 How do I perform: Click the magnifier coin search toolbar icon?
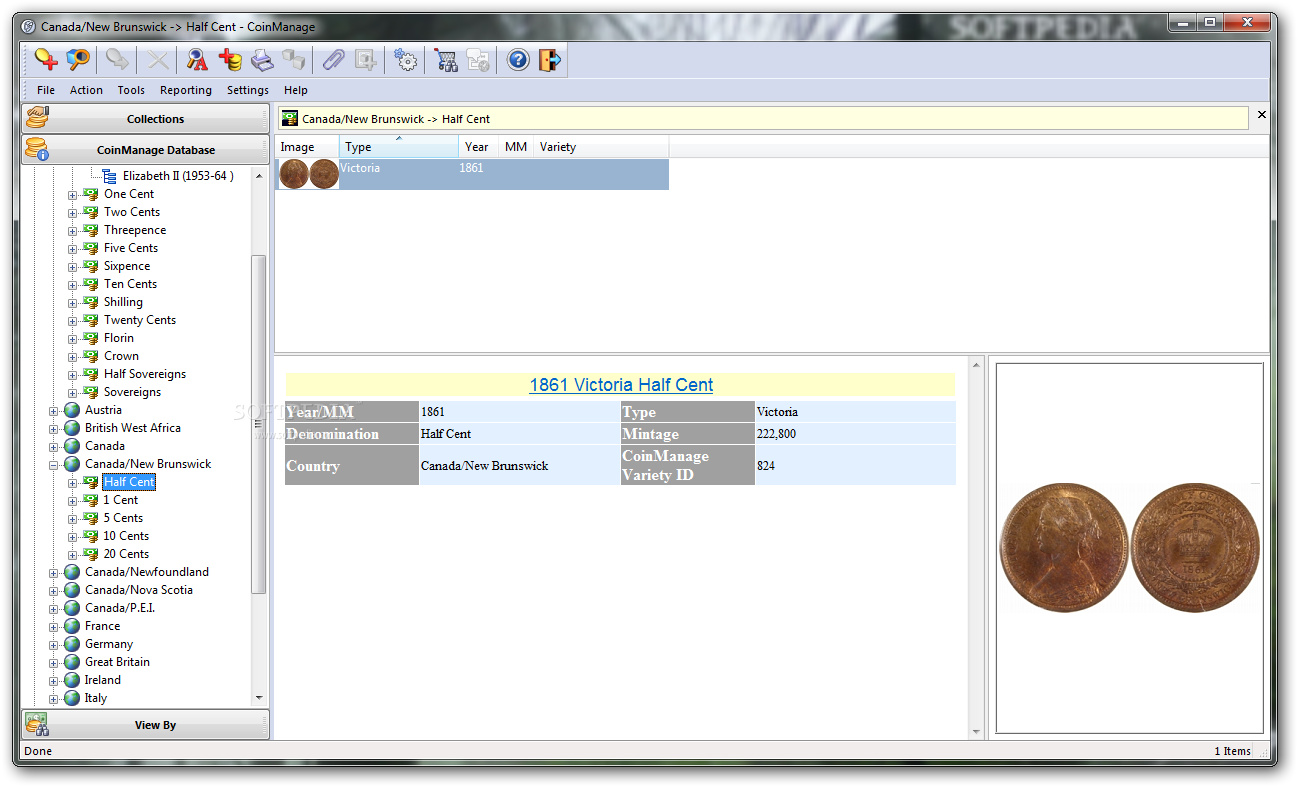point(78,60)
